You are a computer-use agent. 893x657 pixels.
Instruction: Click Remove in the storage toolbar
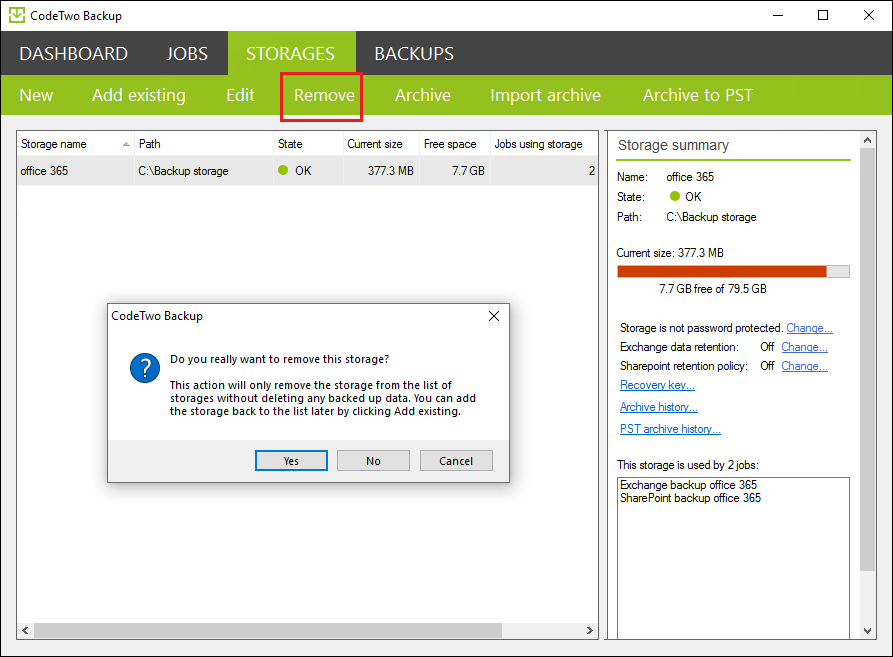tap(324, 95)
